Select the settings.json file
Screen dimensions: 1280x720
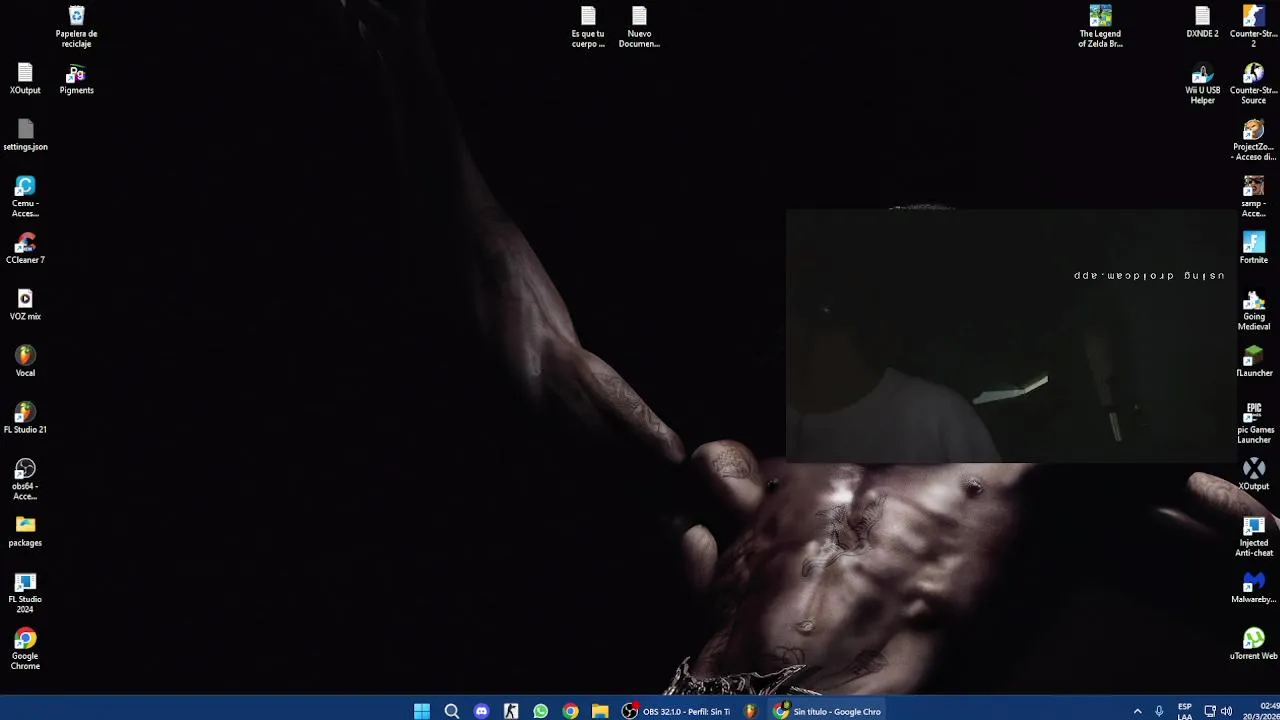click(x=25, y=136)
